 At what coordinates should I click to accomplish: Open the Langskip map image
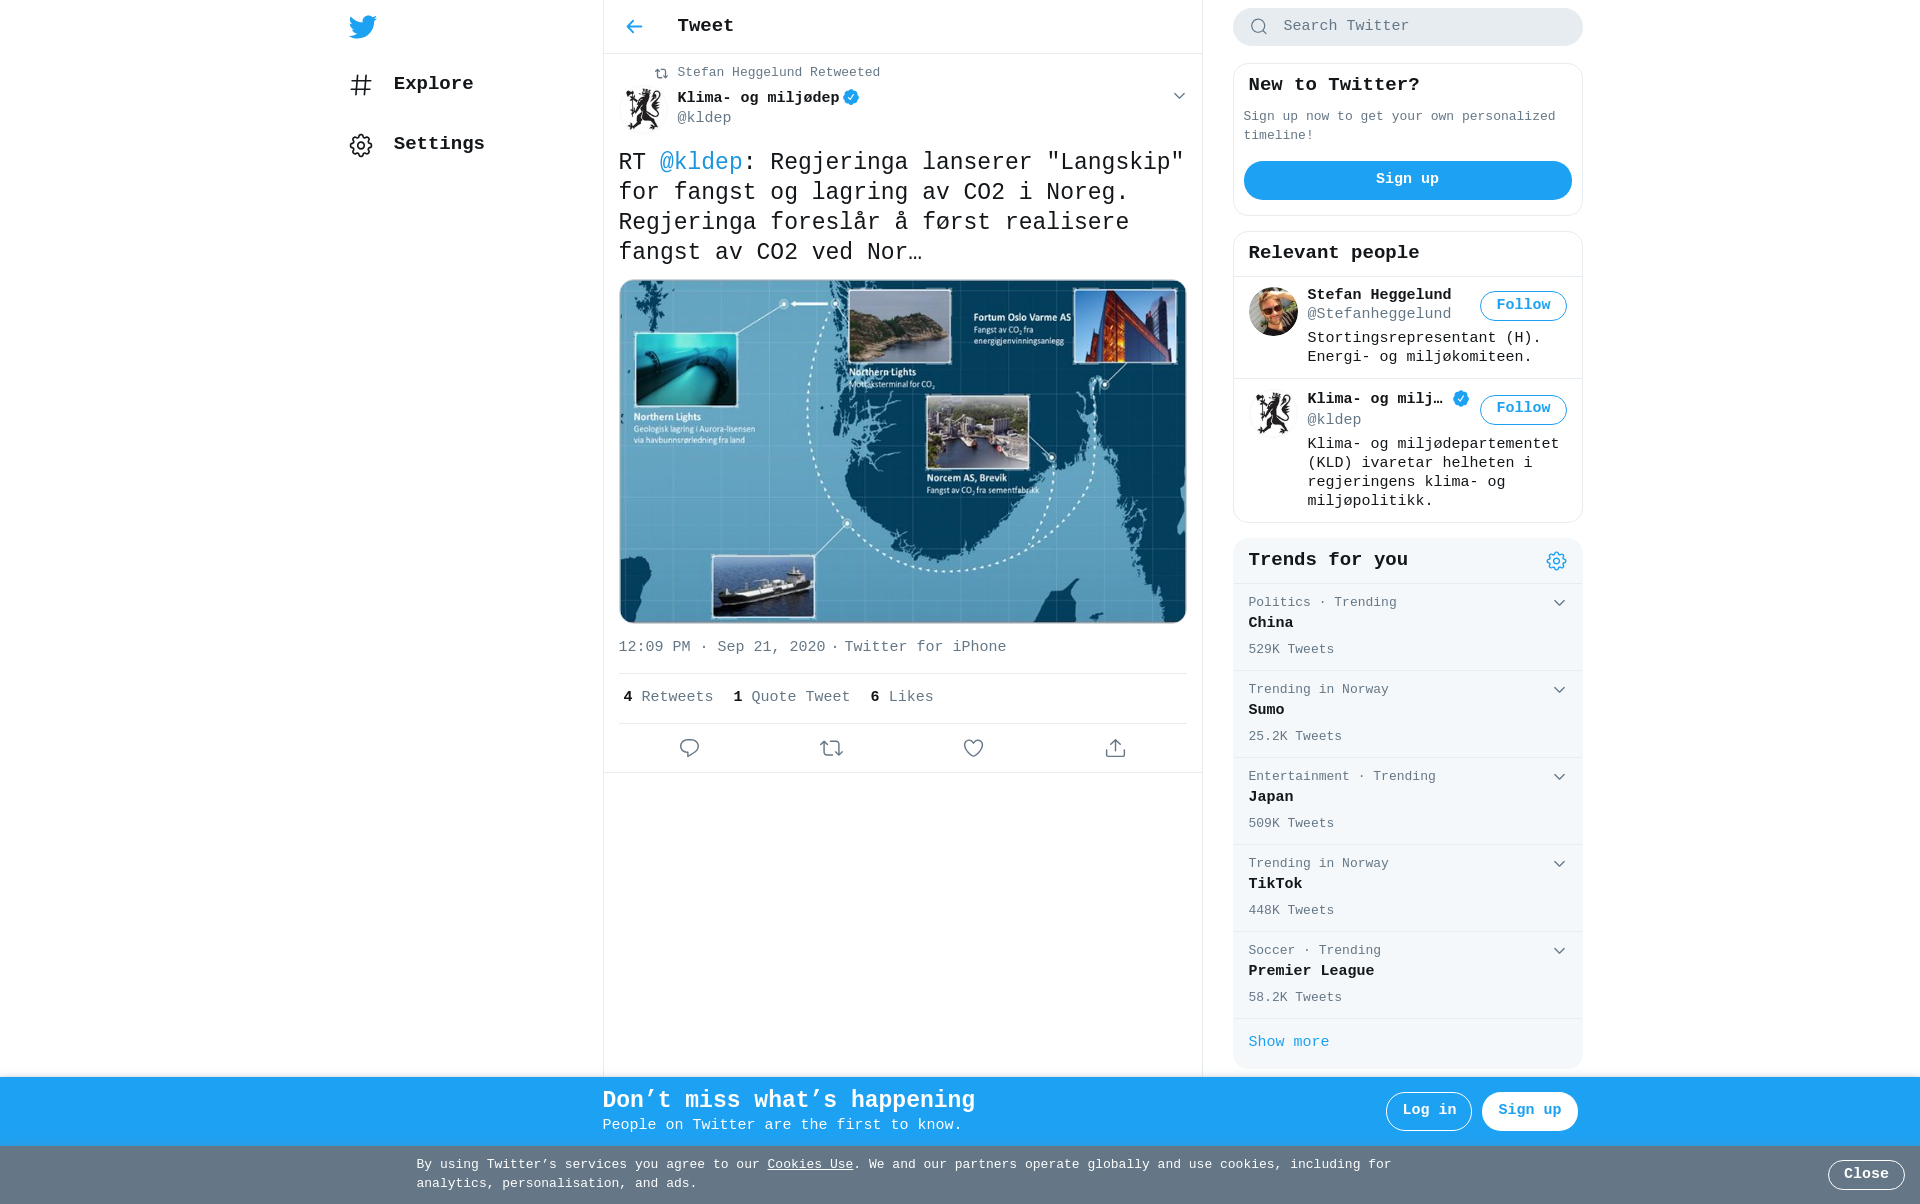click(x=902, y=452)
